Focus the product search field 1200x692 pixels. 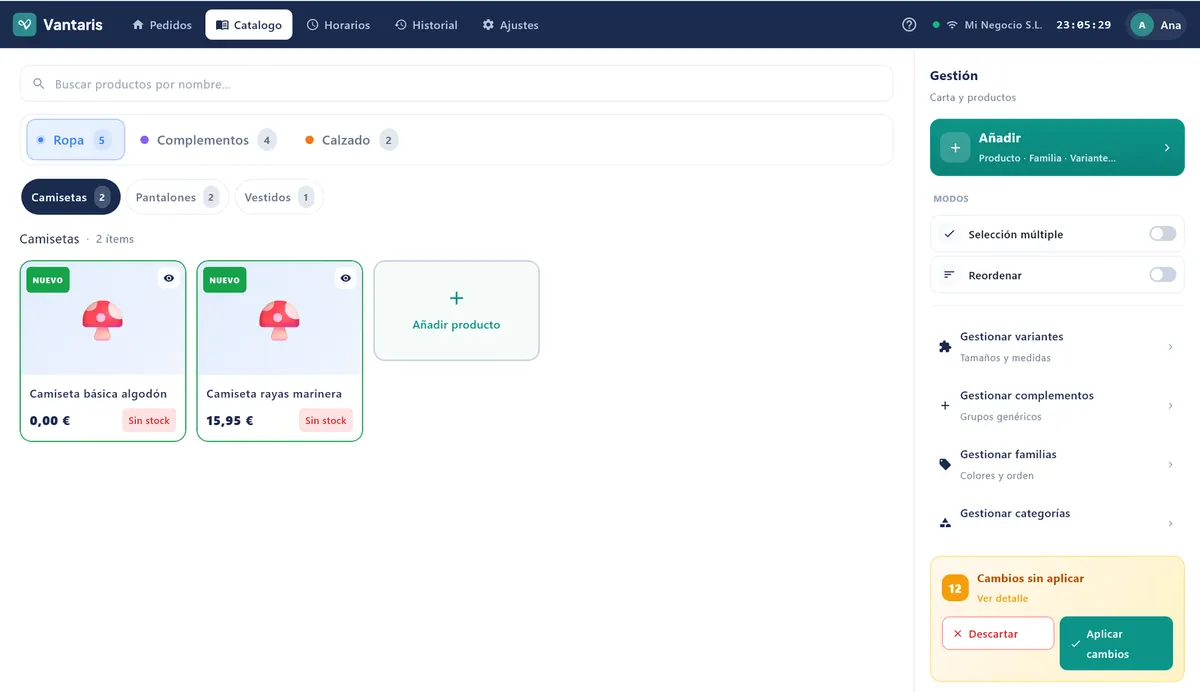(456, 84)
